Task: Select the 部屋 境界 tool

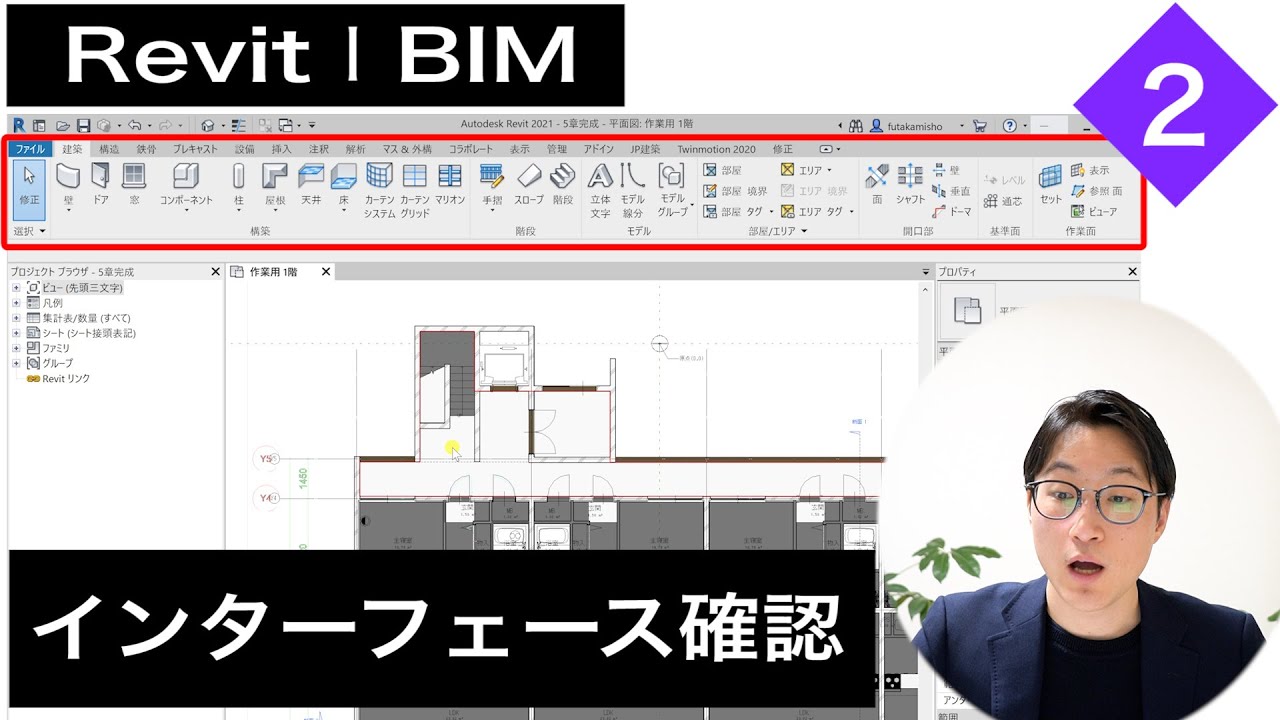Action: click(x=735, y=191)
